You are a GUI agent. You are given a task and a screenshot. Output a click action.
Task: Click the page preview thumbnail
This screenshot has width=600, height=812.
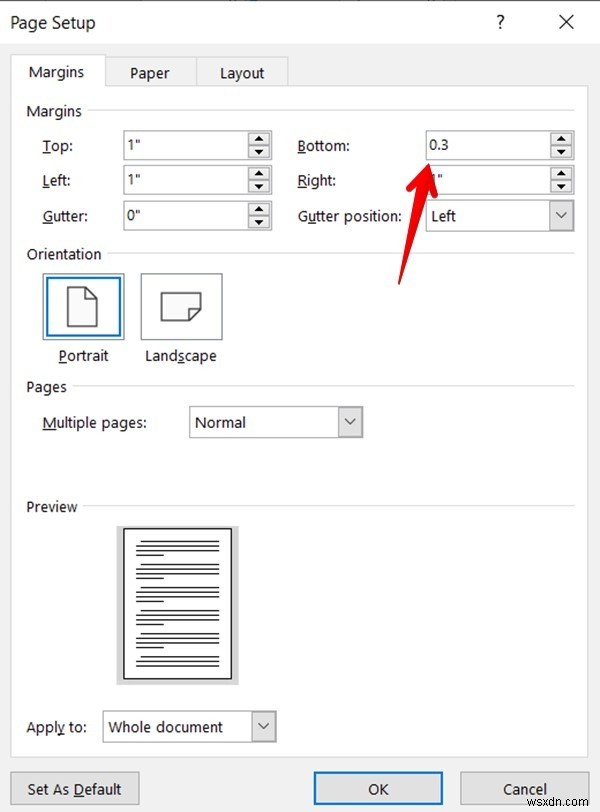click(178, 604)
